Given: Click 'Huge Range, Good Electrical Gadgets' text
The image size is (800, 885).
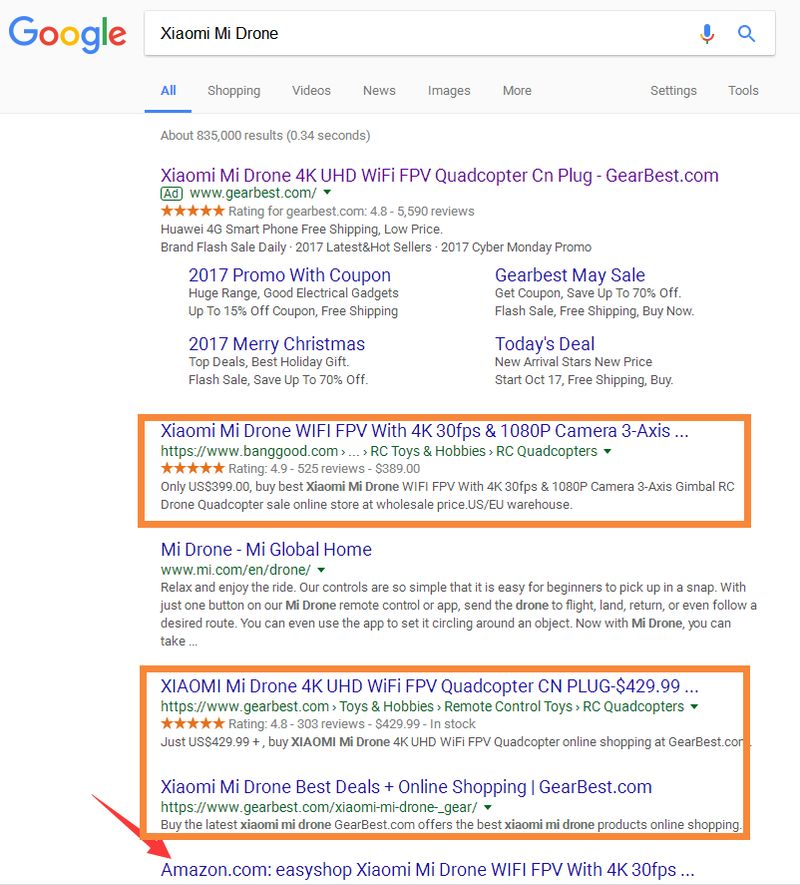Looking at the screenshot, I should (x=294, y=293).
